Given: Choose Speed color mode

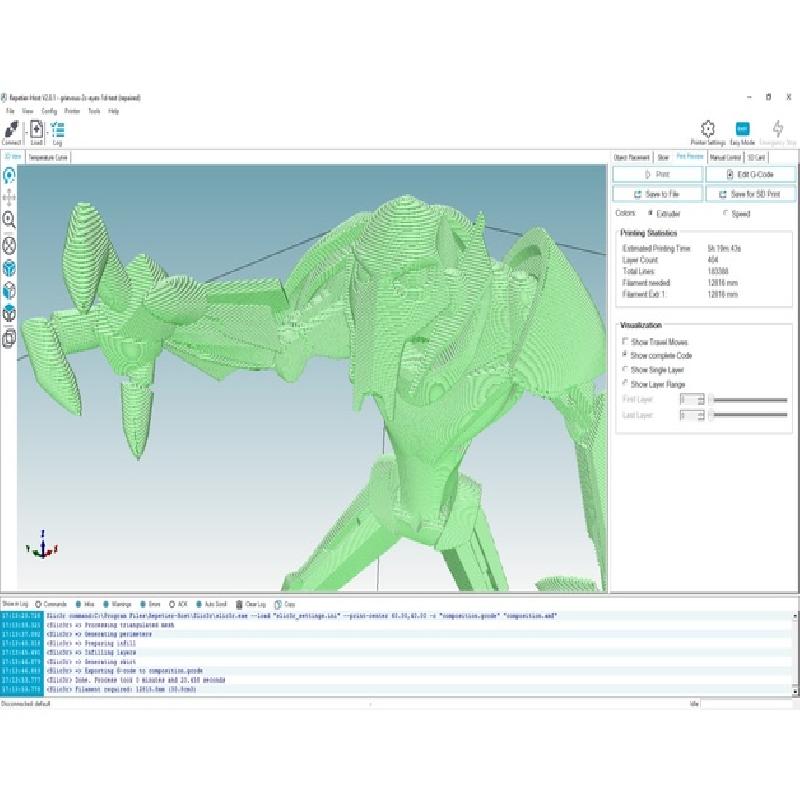Looking at the screenshot, I should point(725,213).
